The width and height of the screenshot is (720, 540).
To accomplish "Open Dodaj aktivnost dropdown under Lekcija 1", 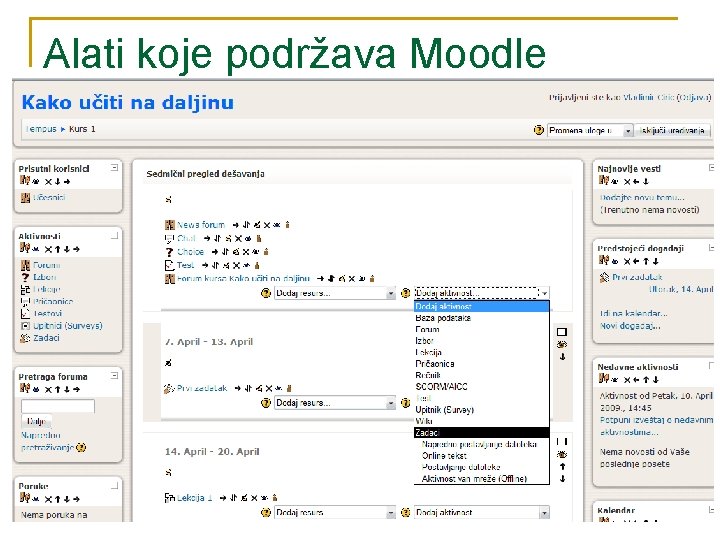I will [481, 512].
